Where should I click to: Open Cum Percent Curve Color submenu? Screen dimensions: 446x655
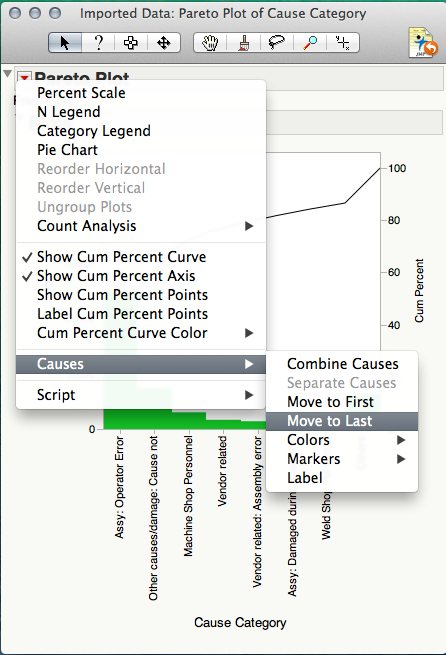point(141,333)
